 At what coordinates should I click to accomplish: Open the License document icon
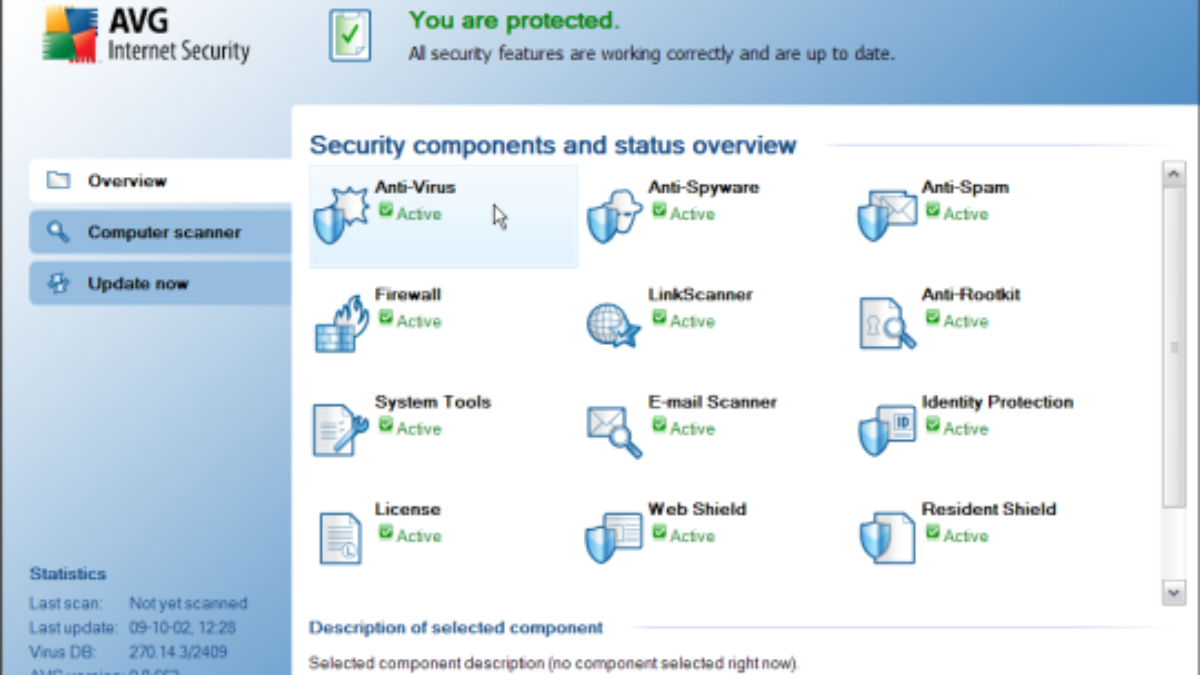(341, 537)
